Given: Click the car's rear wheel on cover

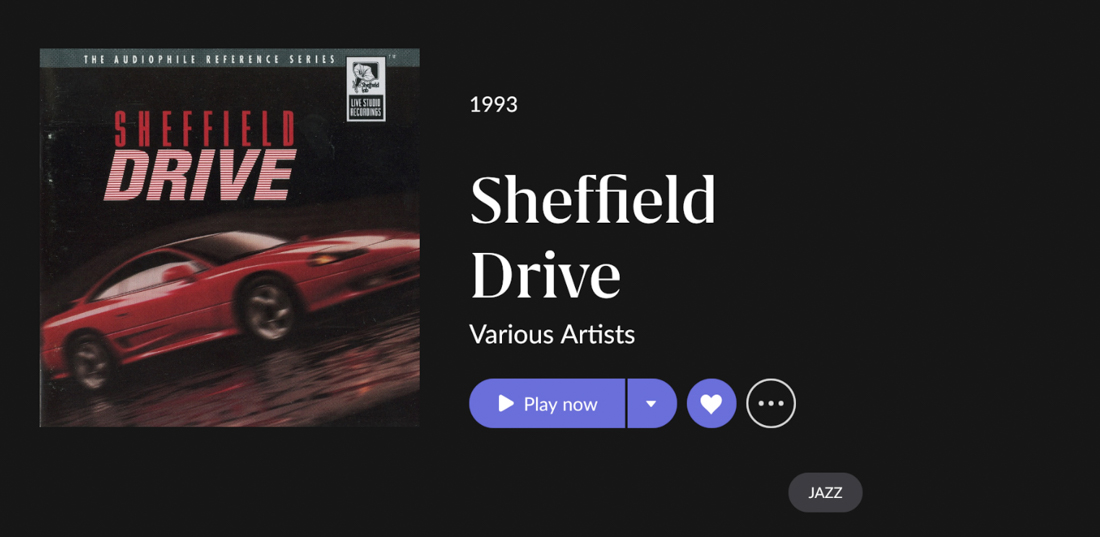Looking at the screenshot, I should [91, 364].
